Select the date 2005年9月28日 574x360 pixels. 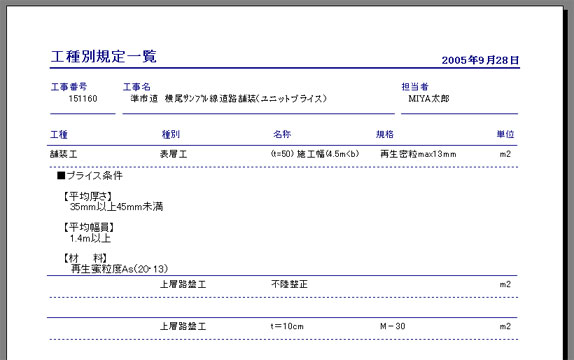(480, 60)
